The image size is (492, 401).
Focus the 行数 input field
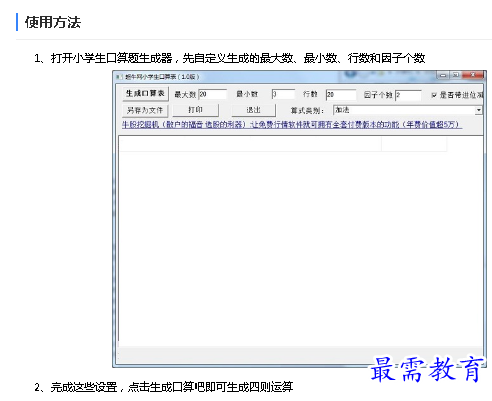(x=341, y=94)
